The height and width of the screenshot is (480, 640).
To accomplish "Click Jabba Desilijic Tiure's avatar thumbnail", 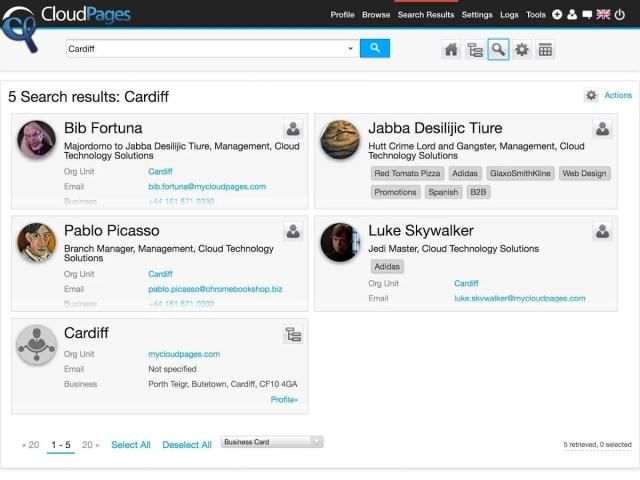I will pyautogui.click(x=339, y=140).
